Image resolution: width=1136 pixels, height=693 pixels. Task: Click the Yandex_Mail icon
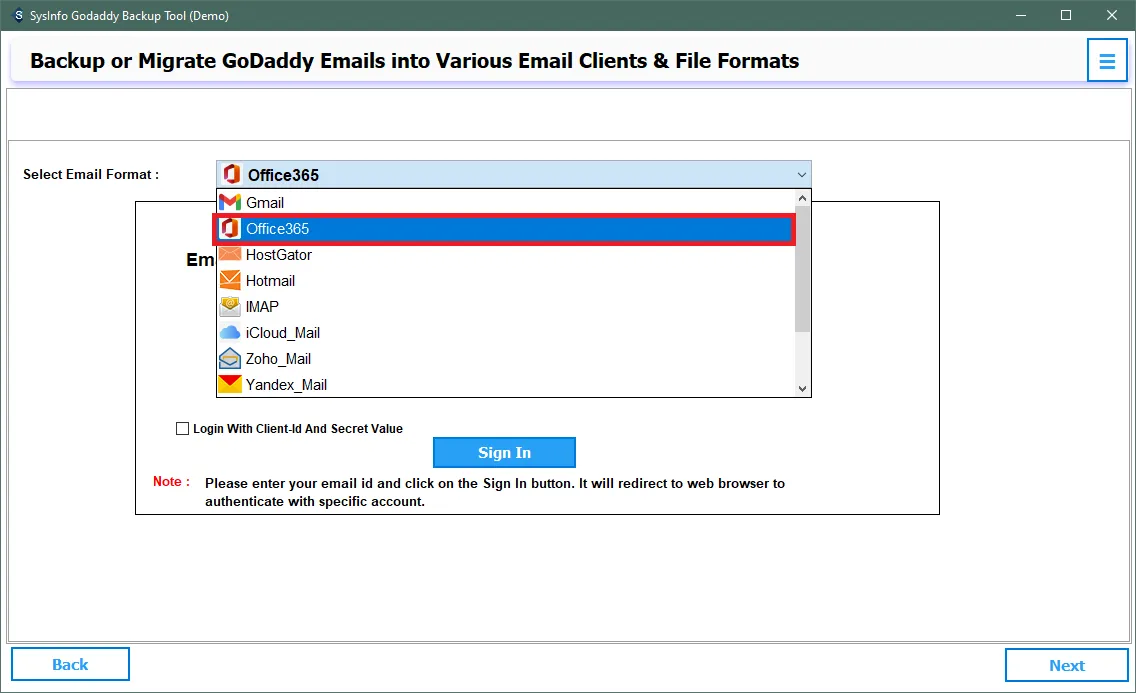tap(230, 385)
